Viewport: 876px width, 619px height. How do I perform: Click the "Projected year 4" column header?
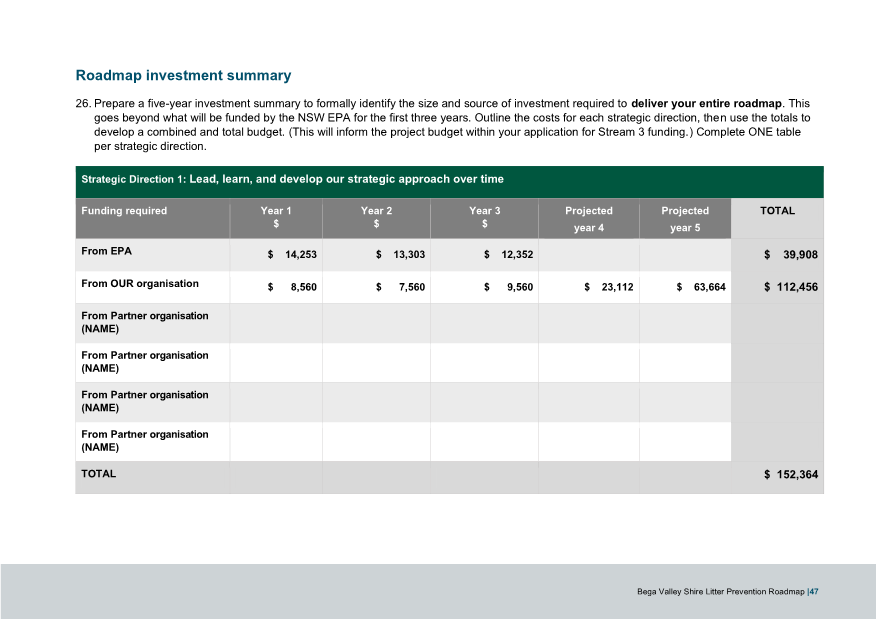point(588,219)
